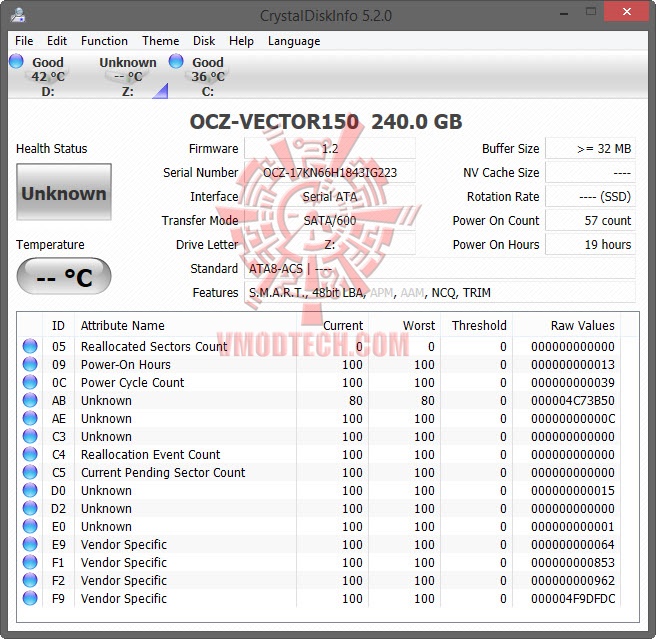Click raw value 000000000853
Viewport: 656px width, 639px height.
click(572, 562)
